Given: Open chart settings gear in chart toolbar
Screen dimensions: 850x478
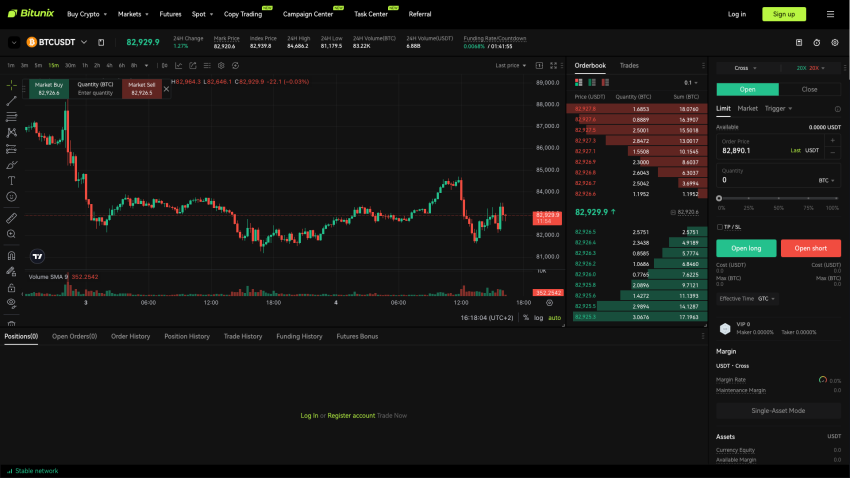Looking at the screenshot, I should 221,66.
